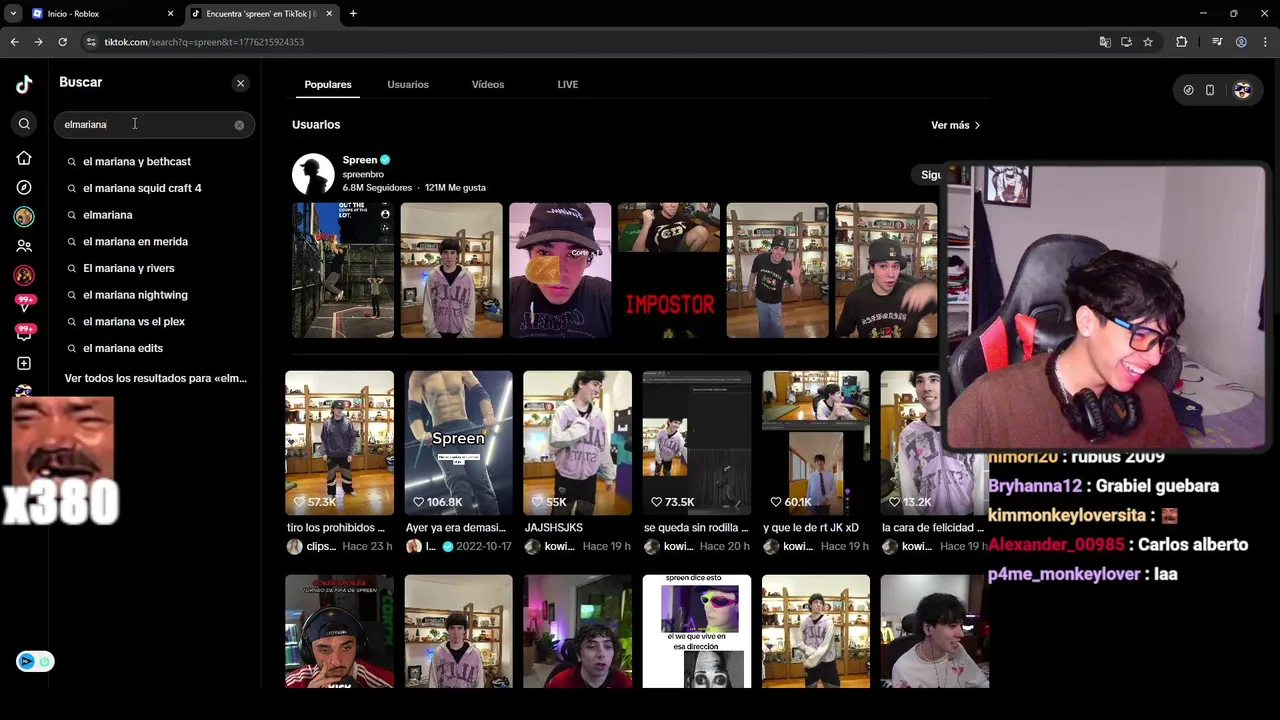Close the Buscar search panel
Image resolution: width=1280 pixels, height=720 pixels.
click(240, 83)
